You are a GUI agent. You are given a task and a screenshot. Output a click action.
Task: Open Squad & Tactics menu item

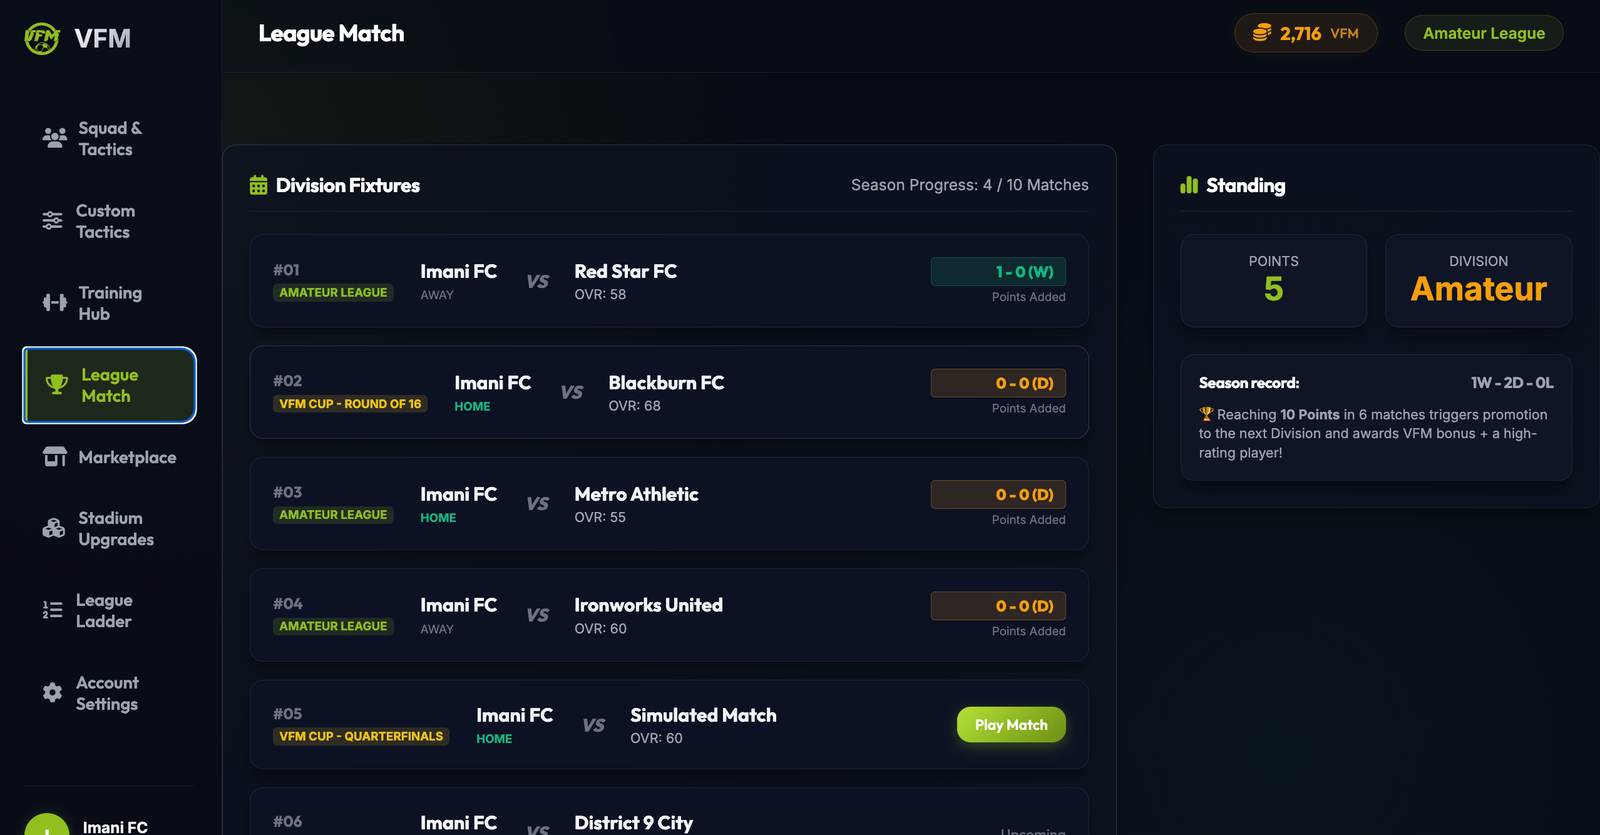point(109,138)
